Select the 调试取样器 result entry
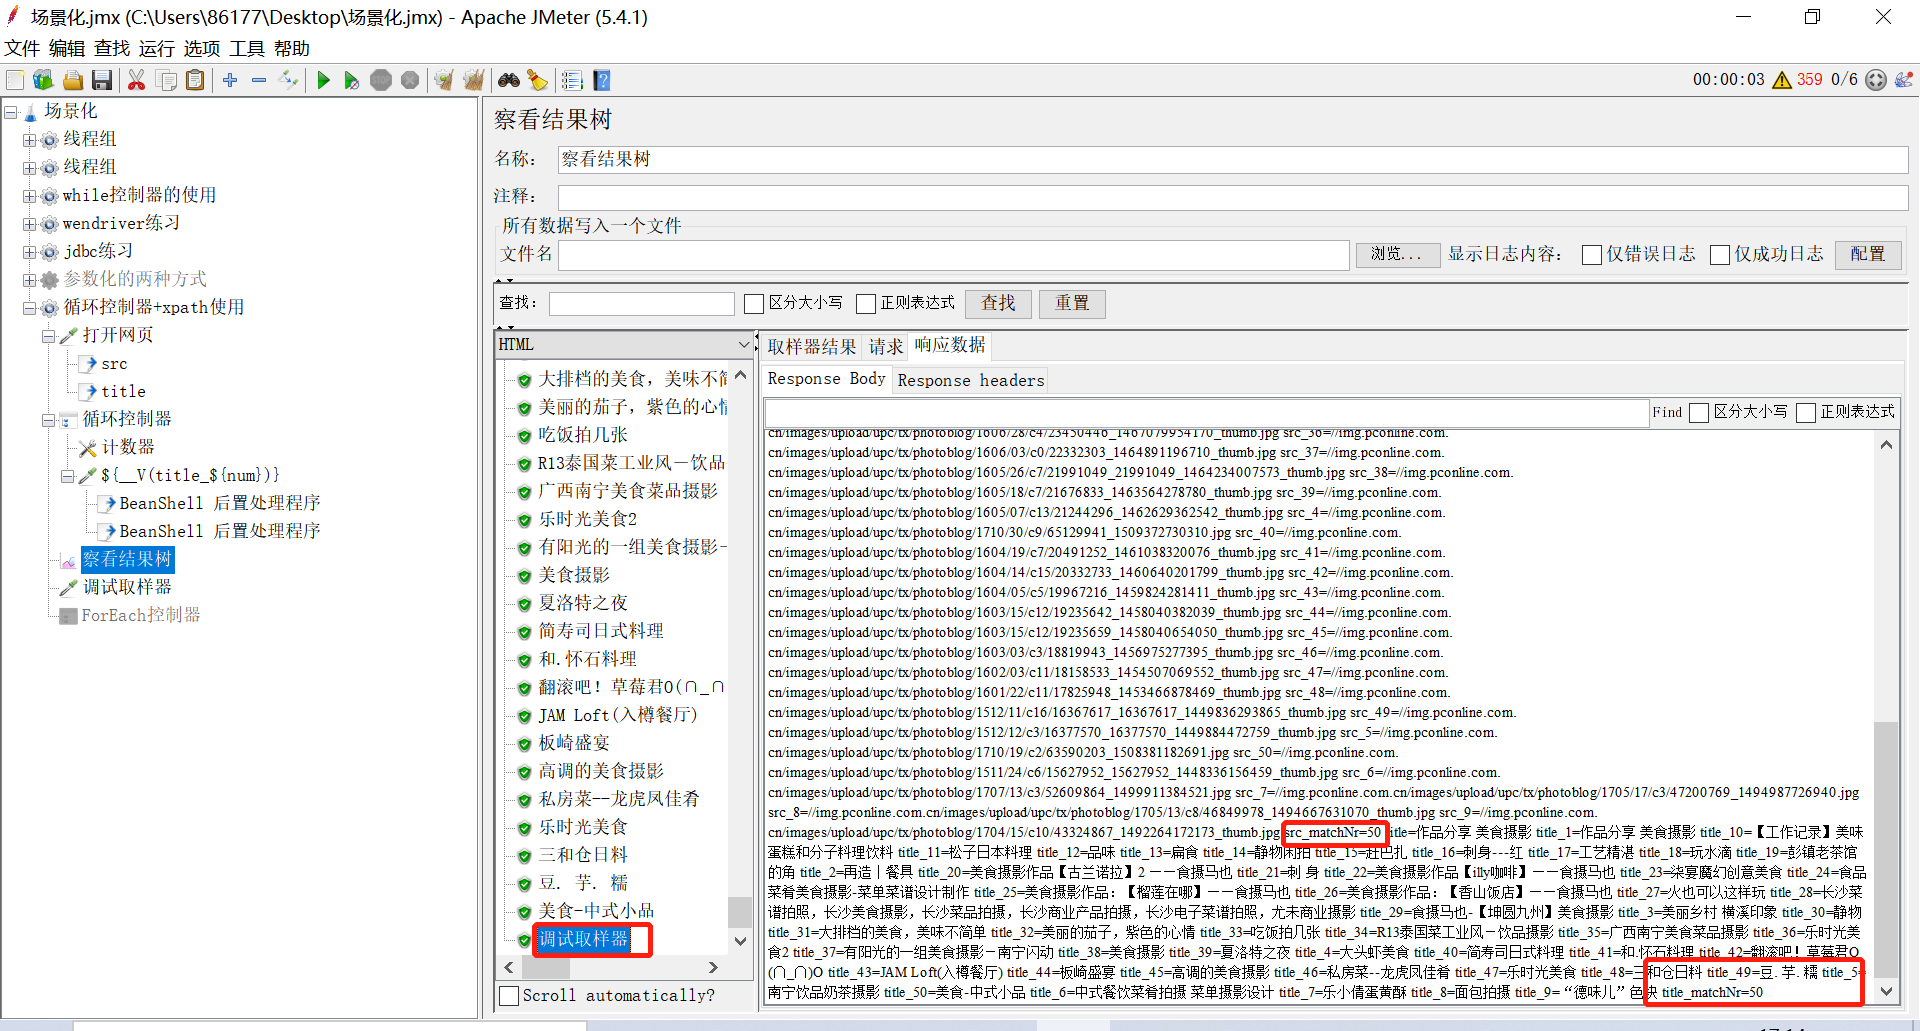 583,940
